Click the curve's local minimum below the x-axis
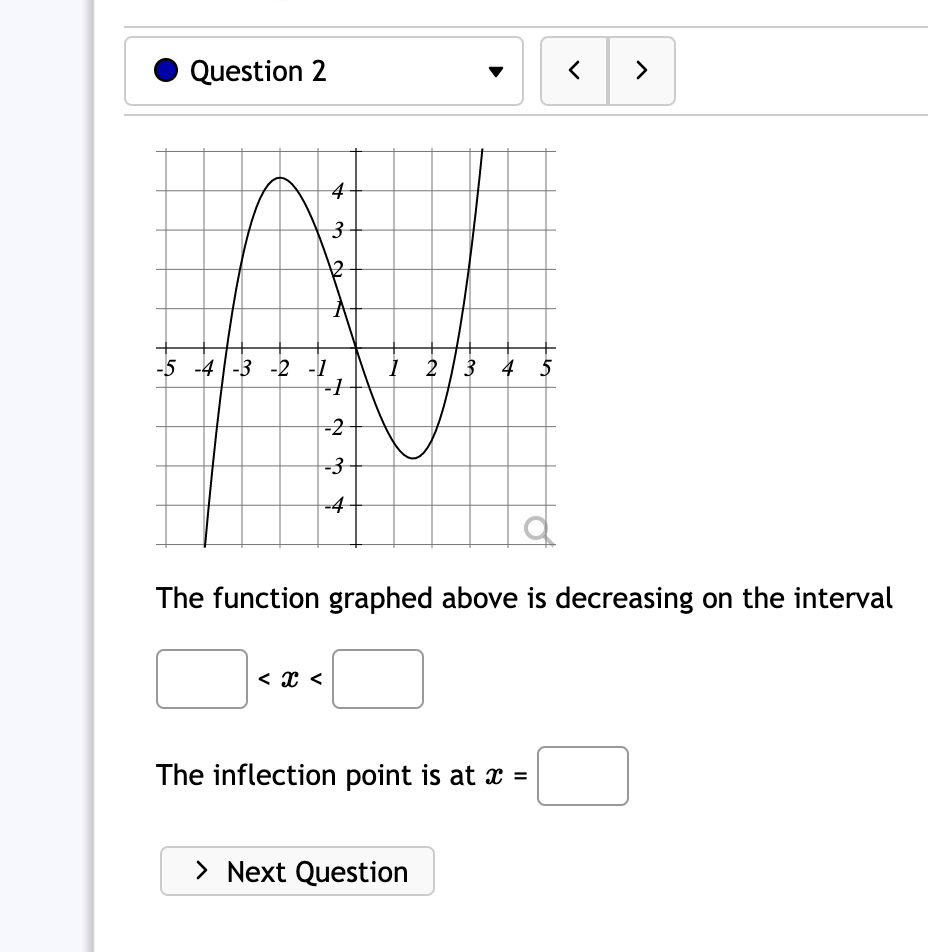 [413, 458]
